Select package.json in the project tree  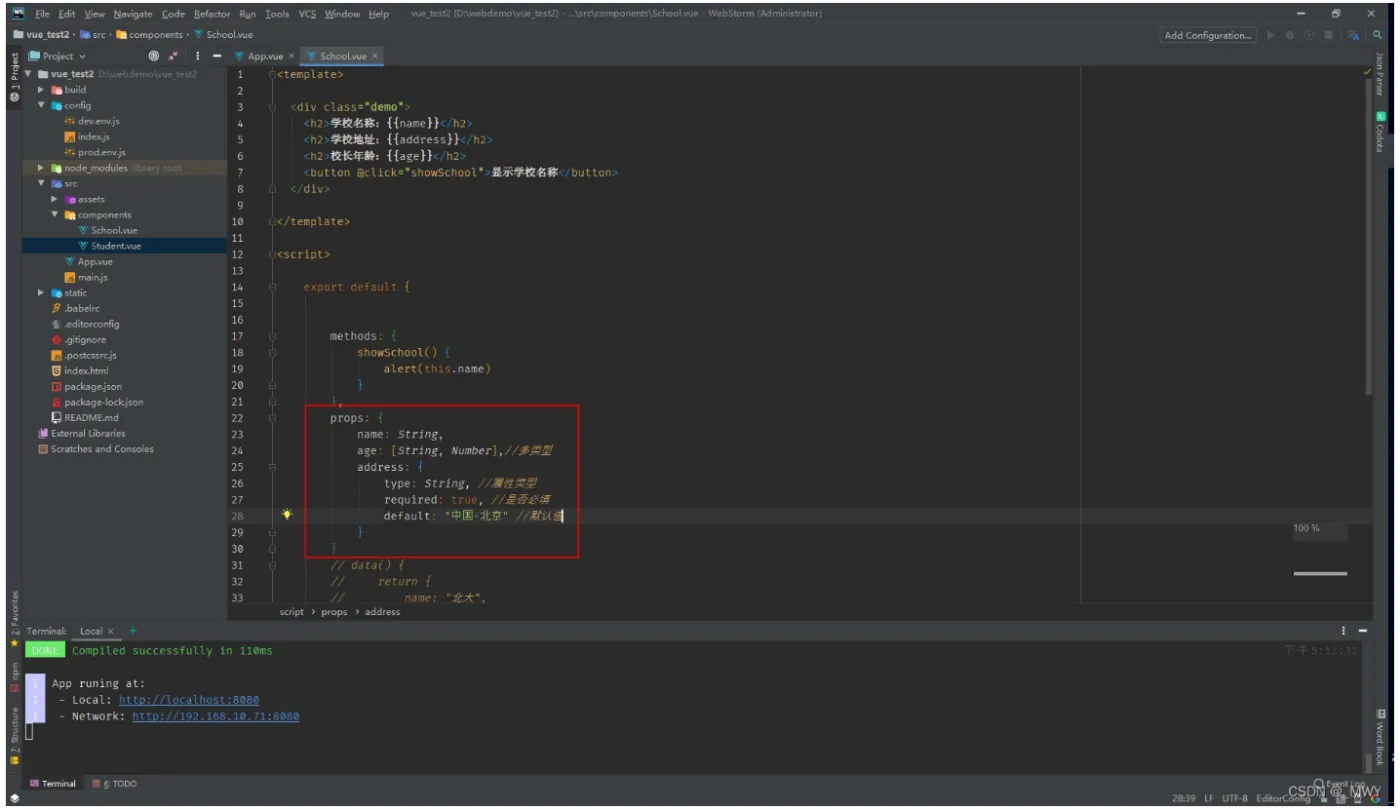pyautogui.click(x=93, y=386)
